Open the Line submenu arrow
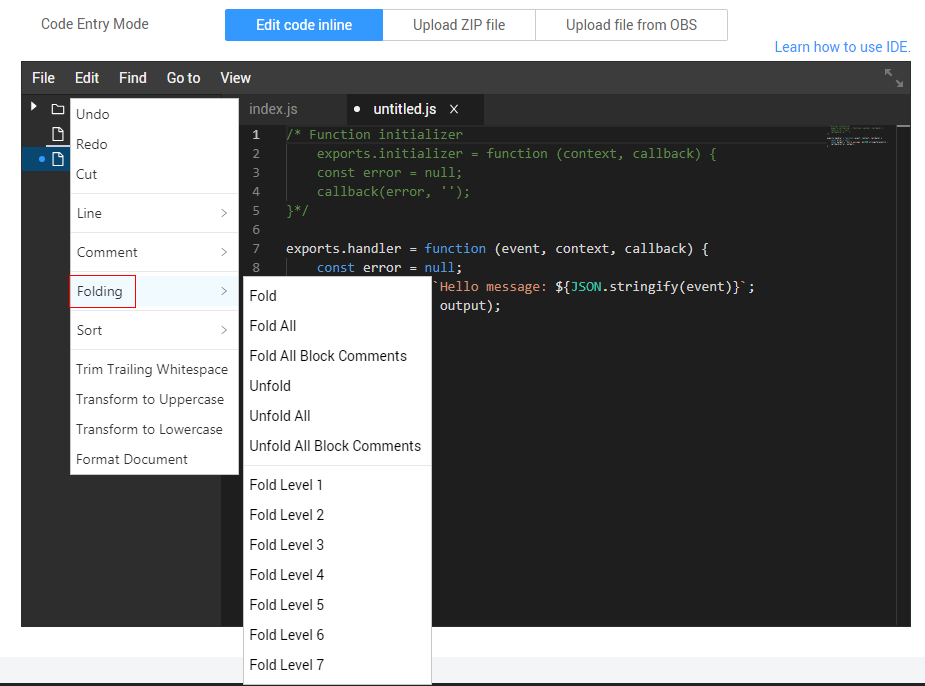 coord(224,213)
